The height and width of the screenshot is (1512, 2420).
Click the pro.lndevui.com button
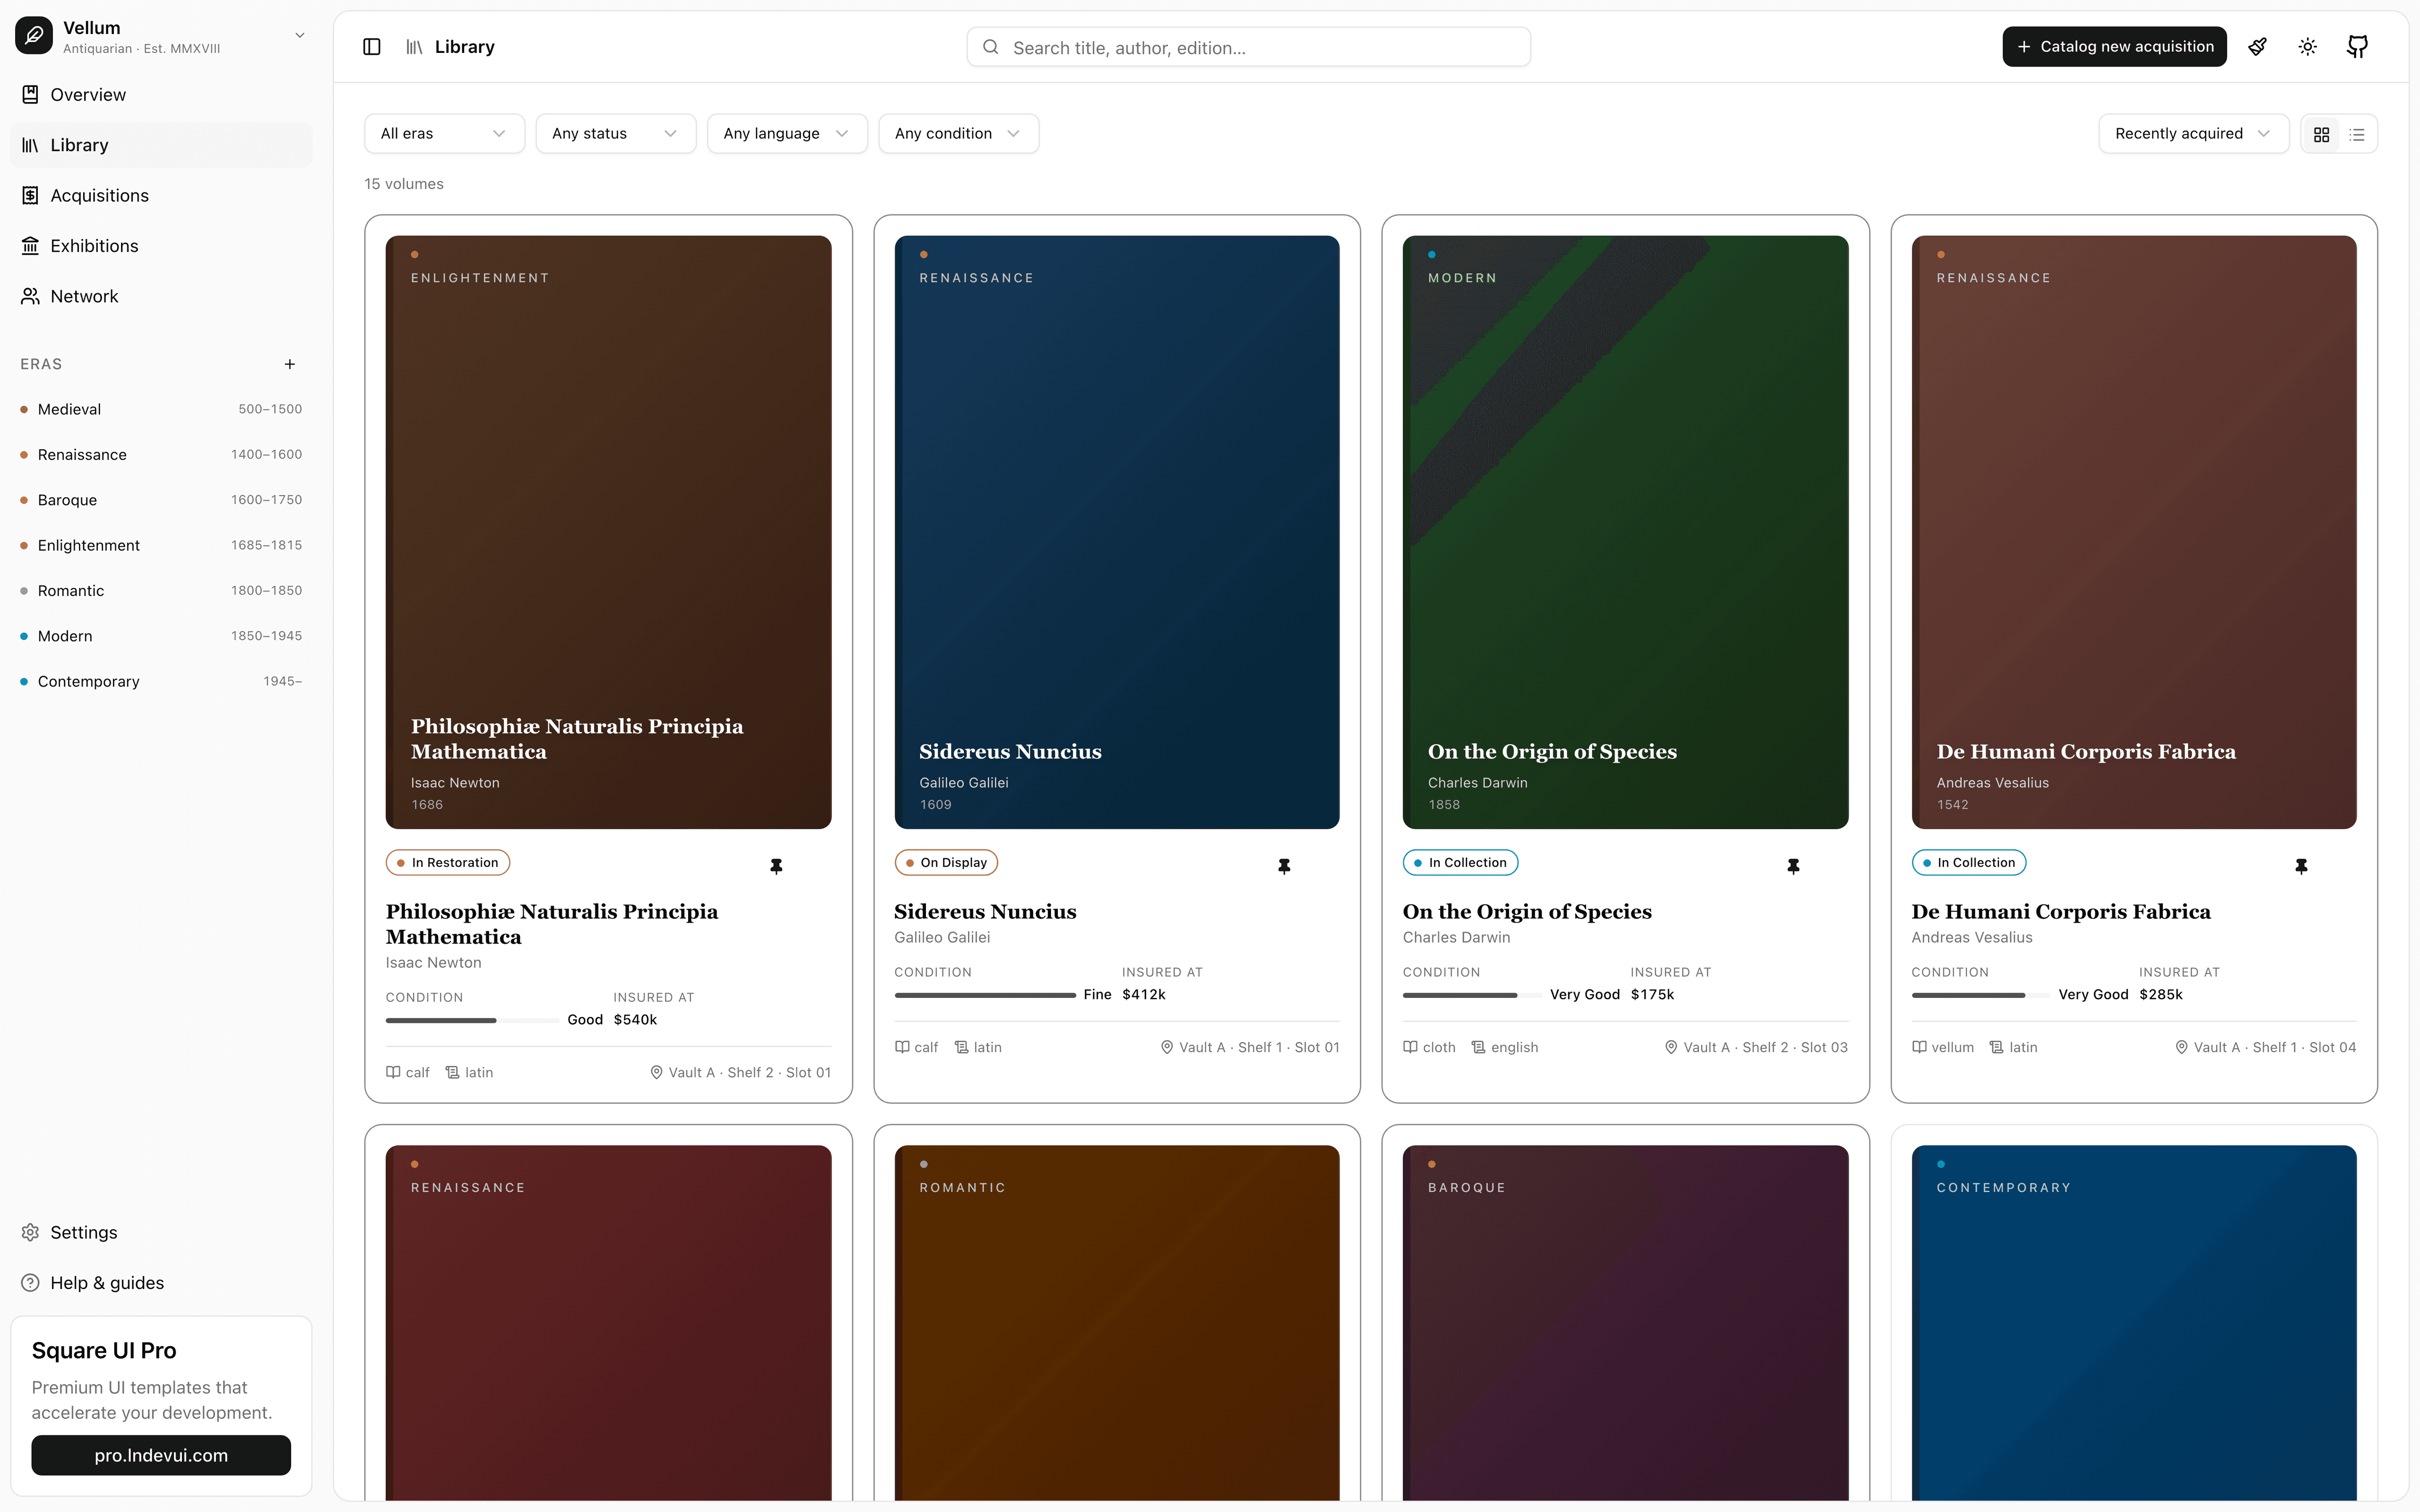tap(161, 1455)
